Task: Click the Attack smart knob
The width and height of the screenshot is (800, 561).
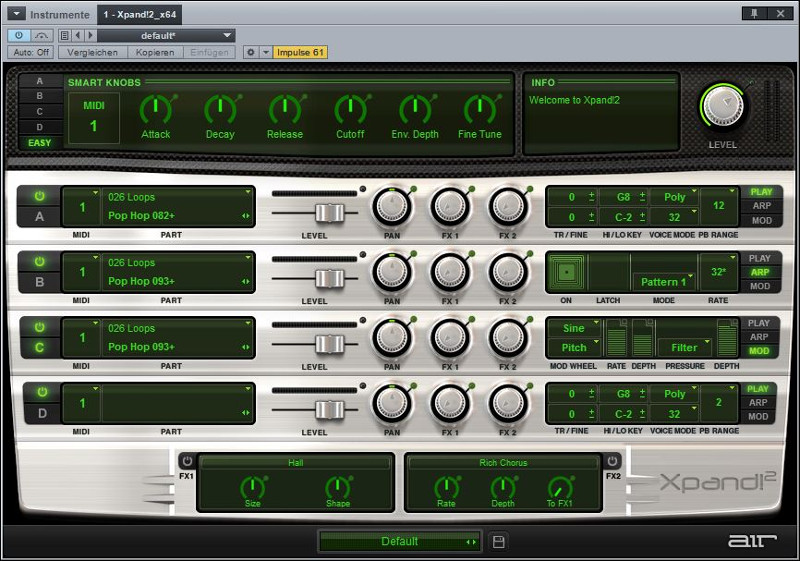Action: 156,109
